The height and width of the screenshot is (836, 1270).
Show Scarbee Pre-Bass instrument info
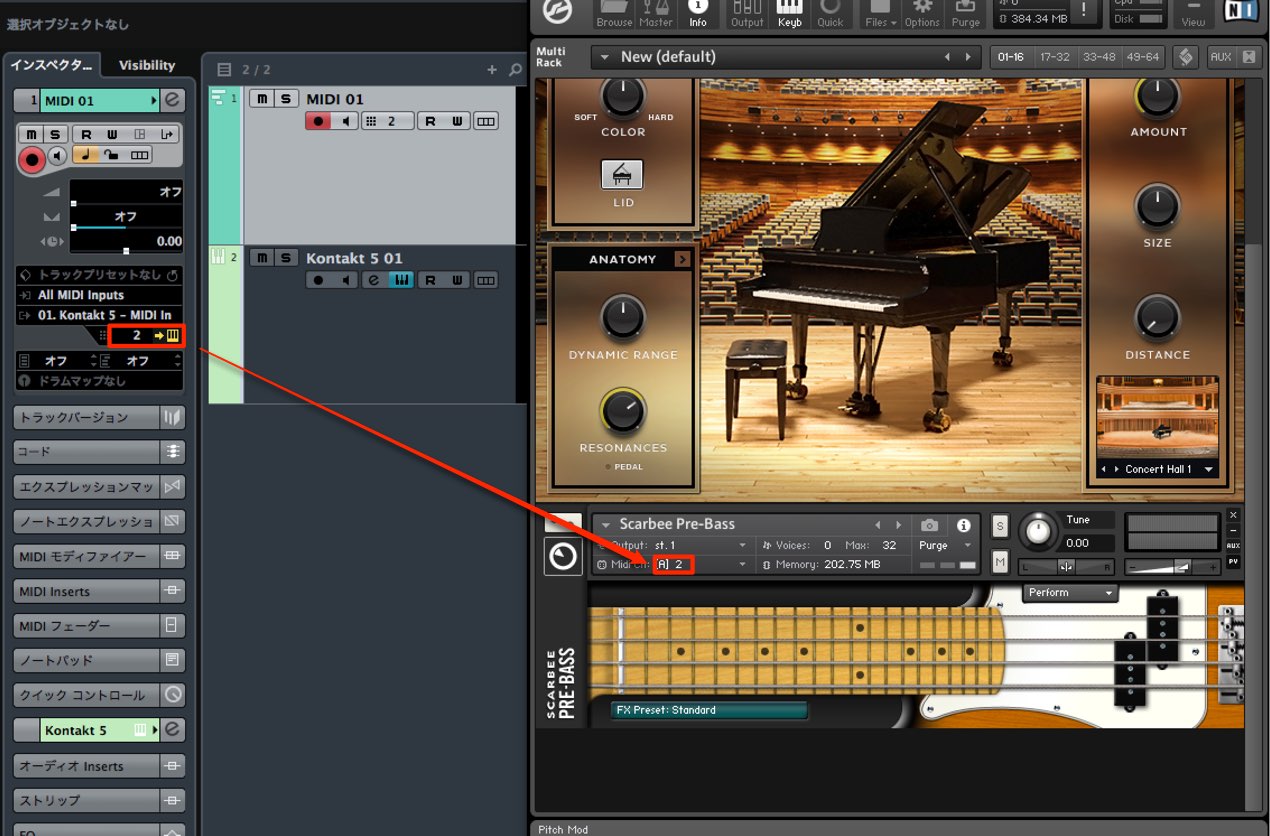tap(963, 525)
